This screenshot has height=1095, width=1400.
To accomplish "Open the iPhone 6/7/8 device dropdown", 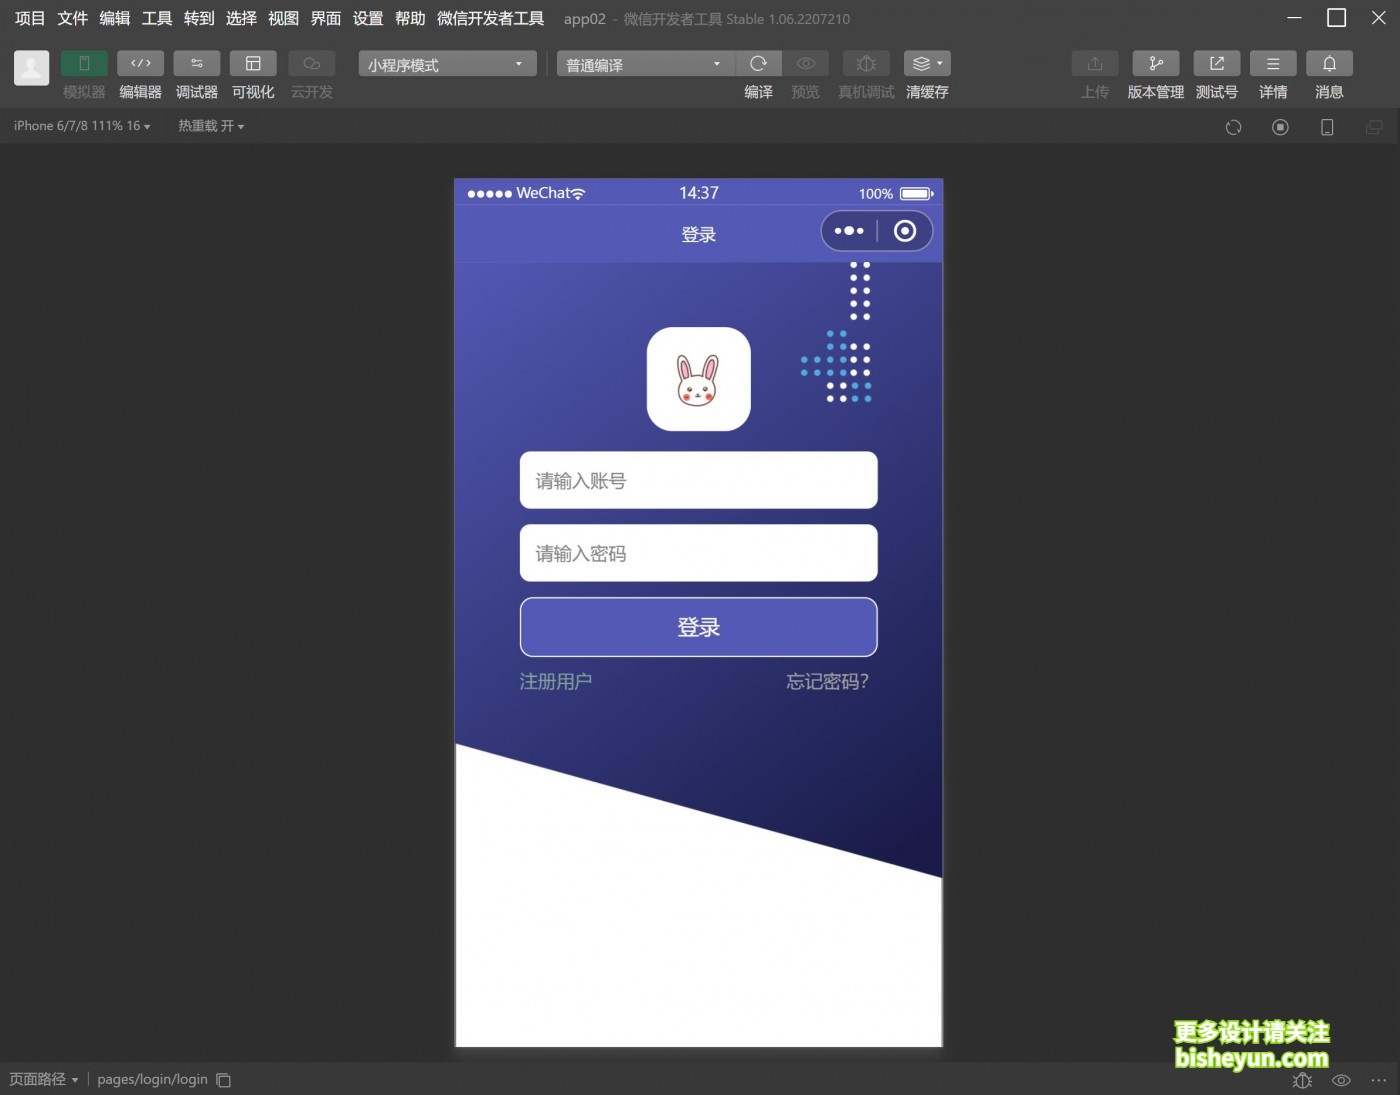I will (80, 125).
